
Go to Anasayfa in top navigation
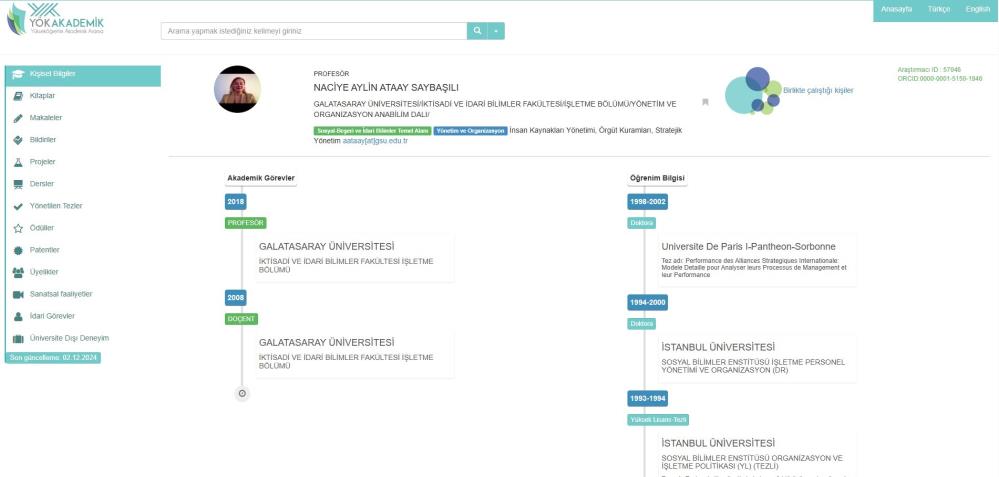pos(895,9)
